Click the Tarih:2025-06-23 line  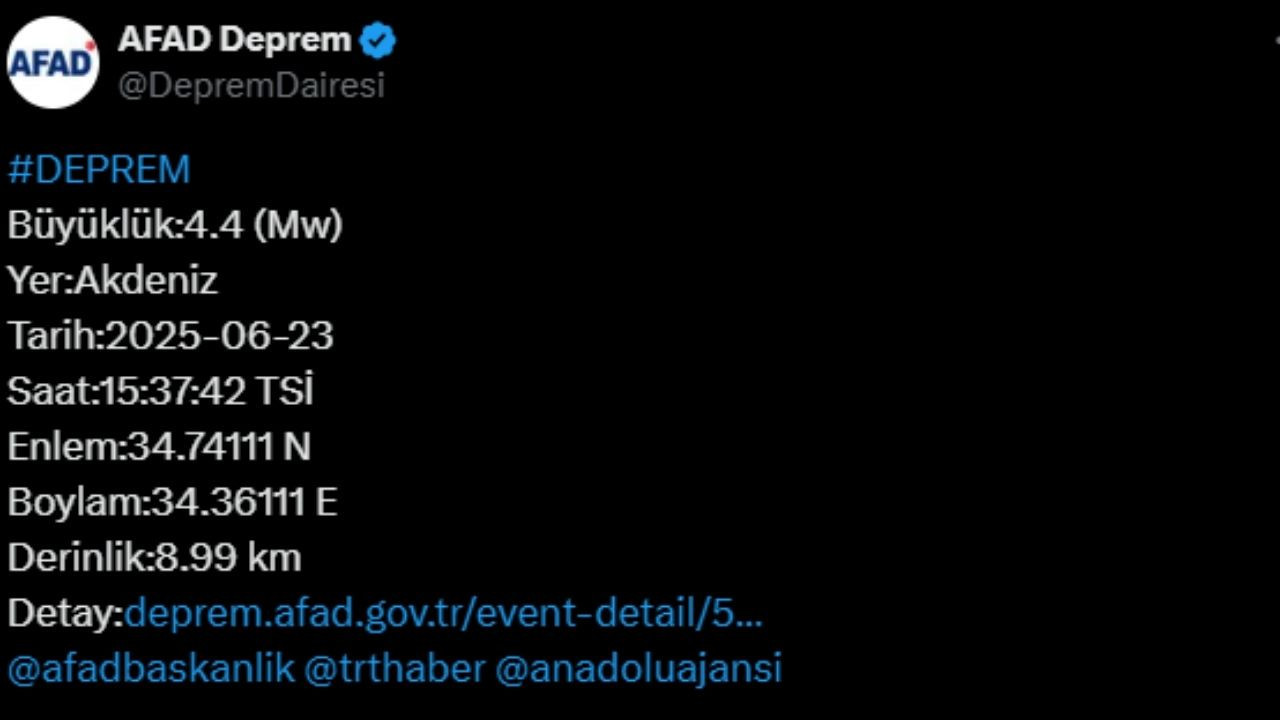[x=170, y=336]
